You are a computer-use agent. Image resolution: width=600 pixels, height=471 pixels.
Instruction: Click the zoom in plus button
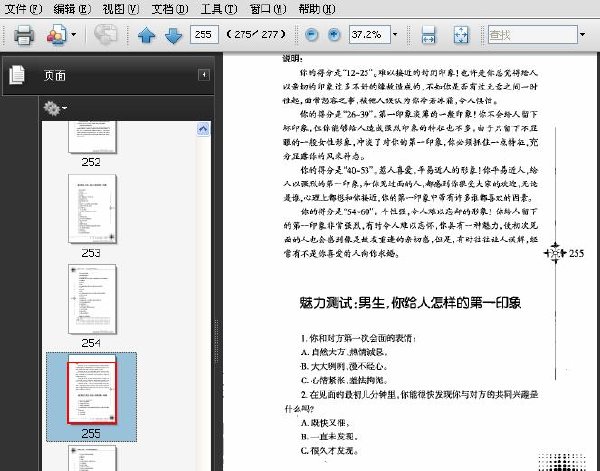click(x=334, y=35)
